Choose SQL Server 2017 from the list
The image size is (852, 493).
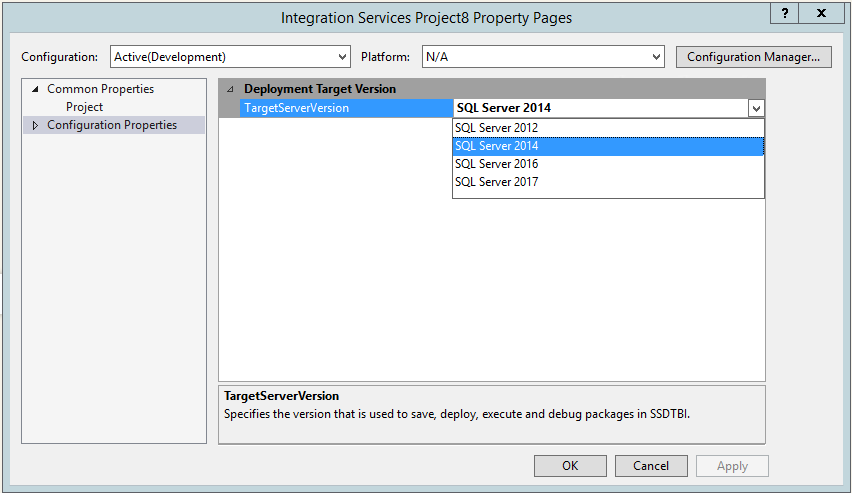608,182
